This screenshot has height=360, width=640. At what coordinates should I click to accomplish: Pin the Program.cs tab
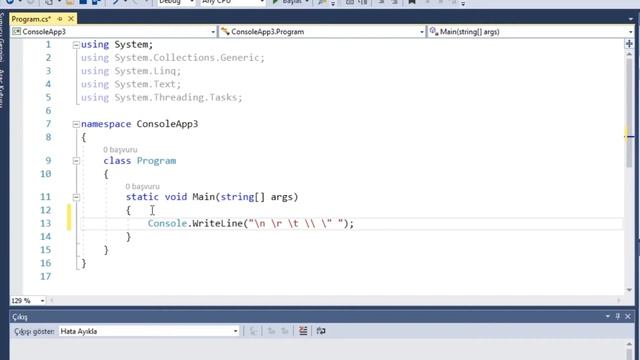(60, 19)
